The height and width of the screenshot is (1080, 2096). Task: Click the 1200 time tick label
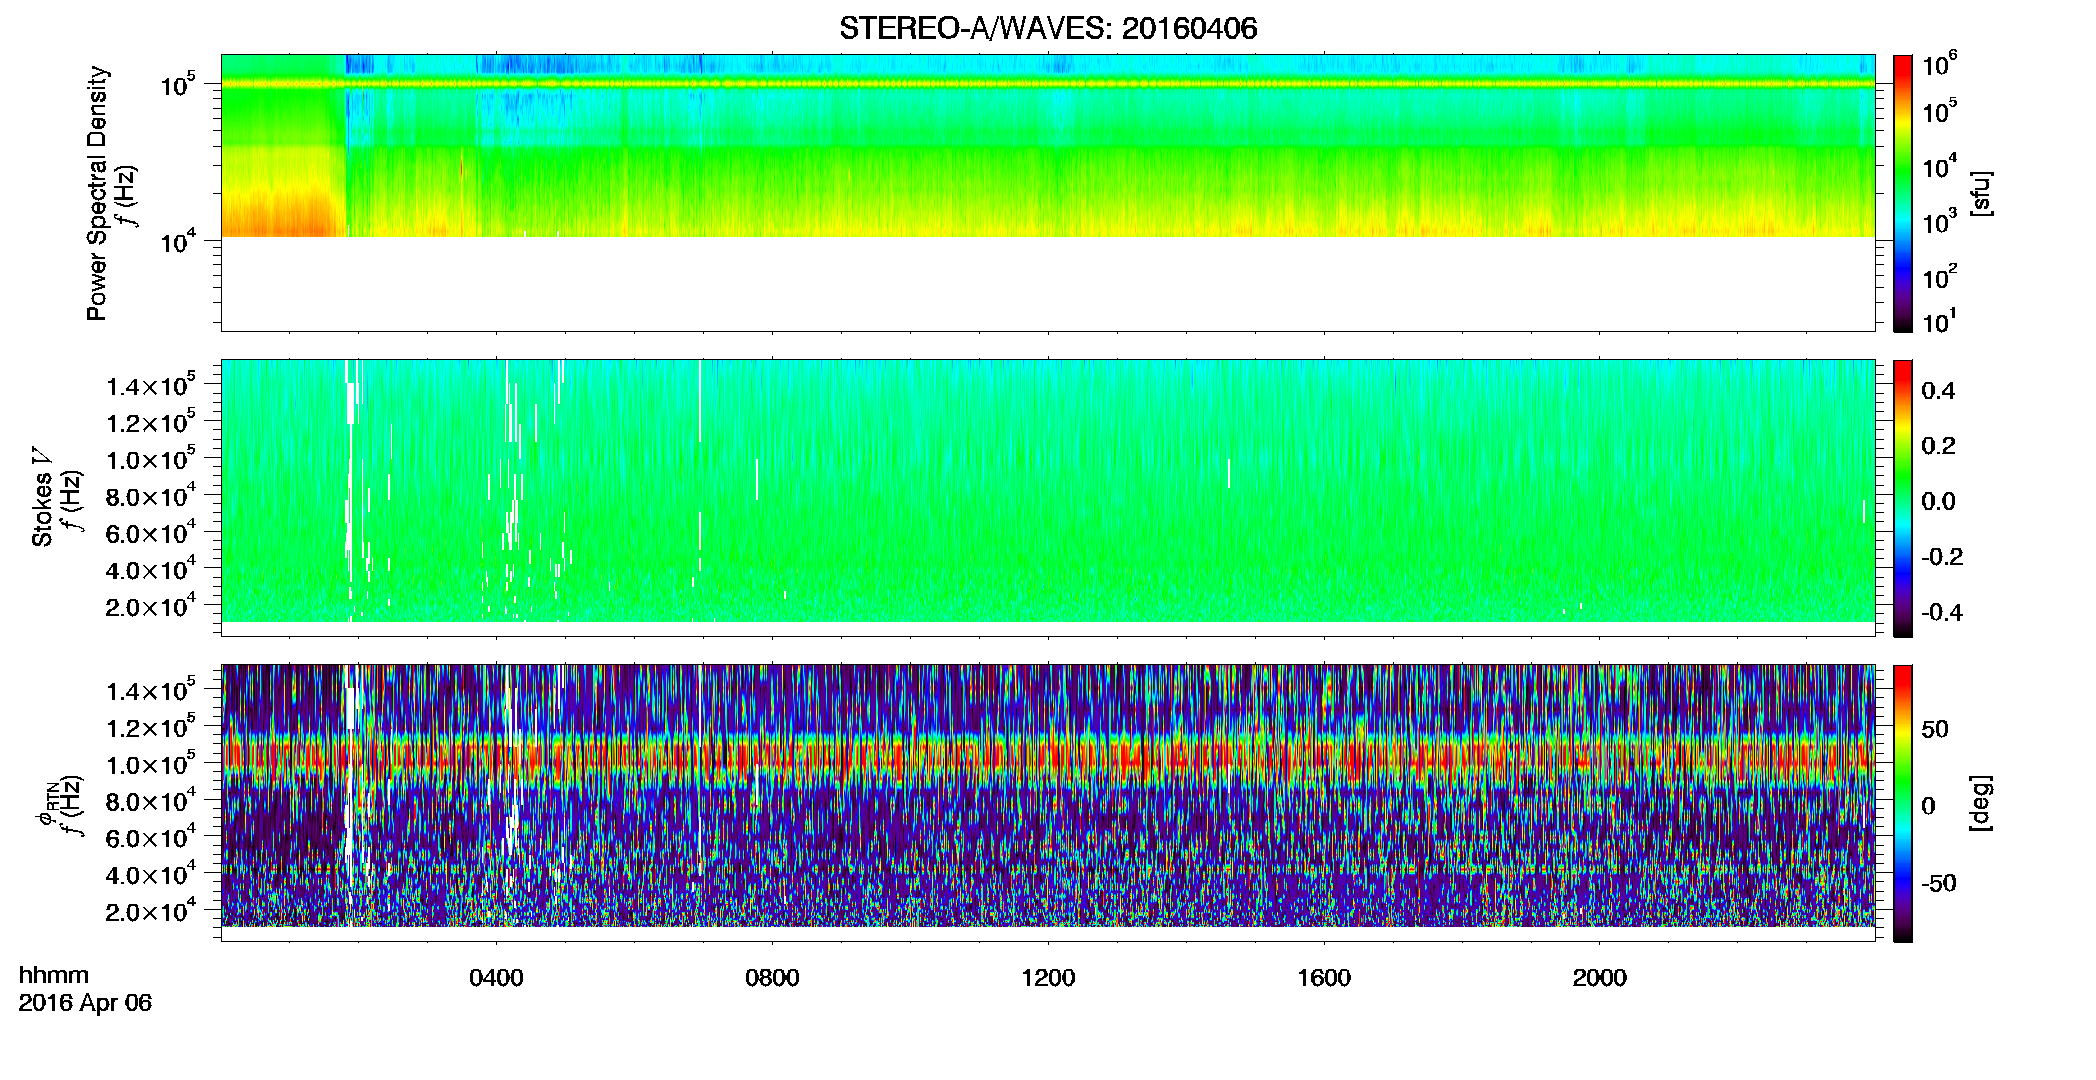click(x=1048, y=977)
